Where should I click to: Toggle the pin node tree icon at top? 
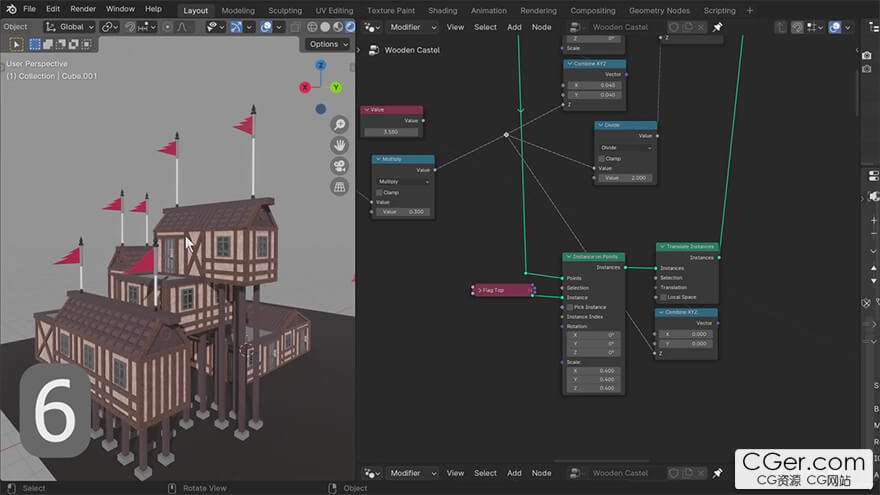[717, 27]
